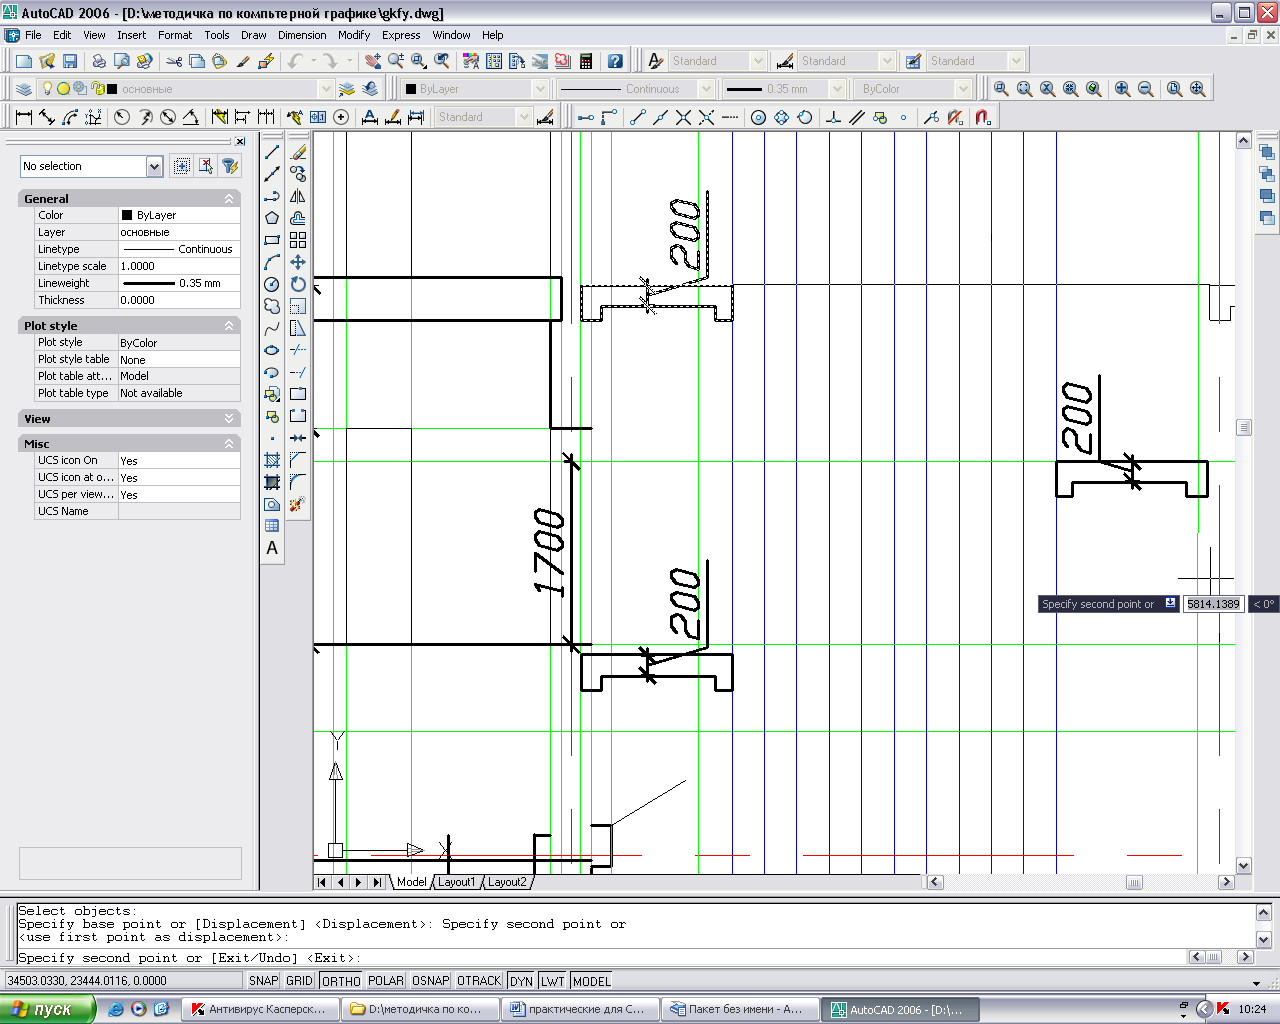This screenshot has height=1024, width=1280.
Task: Open the ByLayer color control dropdown
Action: pos(540,89)
